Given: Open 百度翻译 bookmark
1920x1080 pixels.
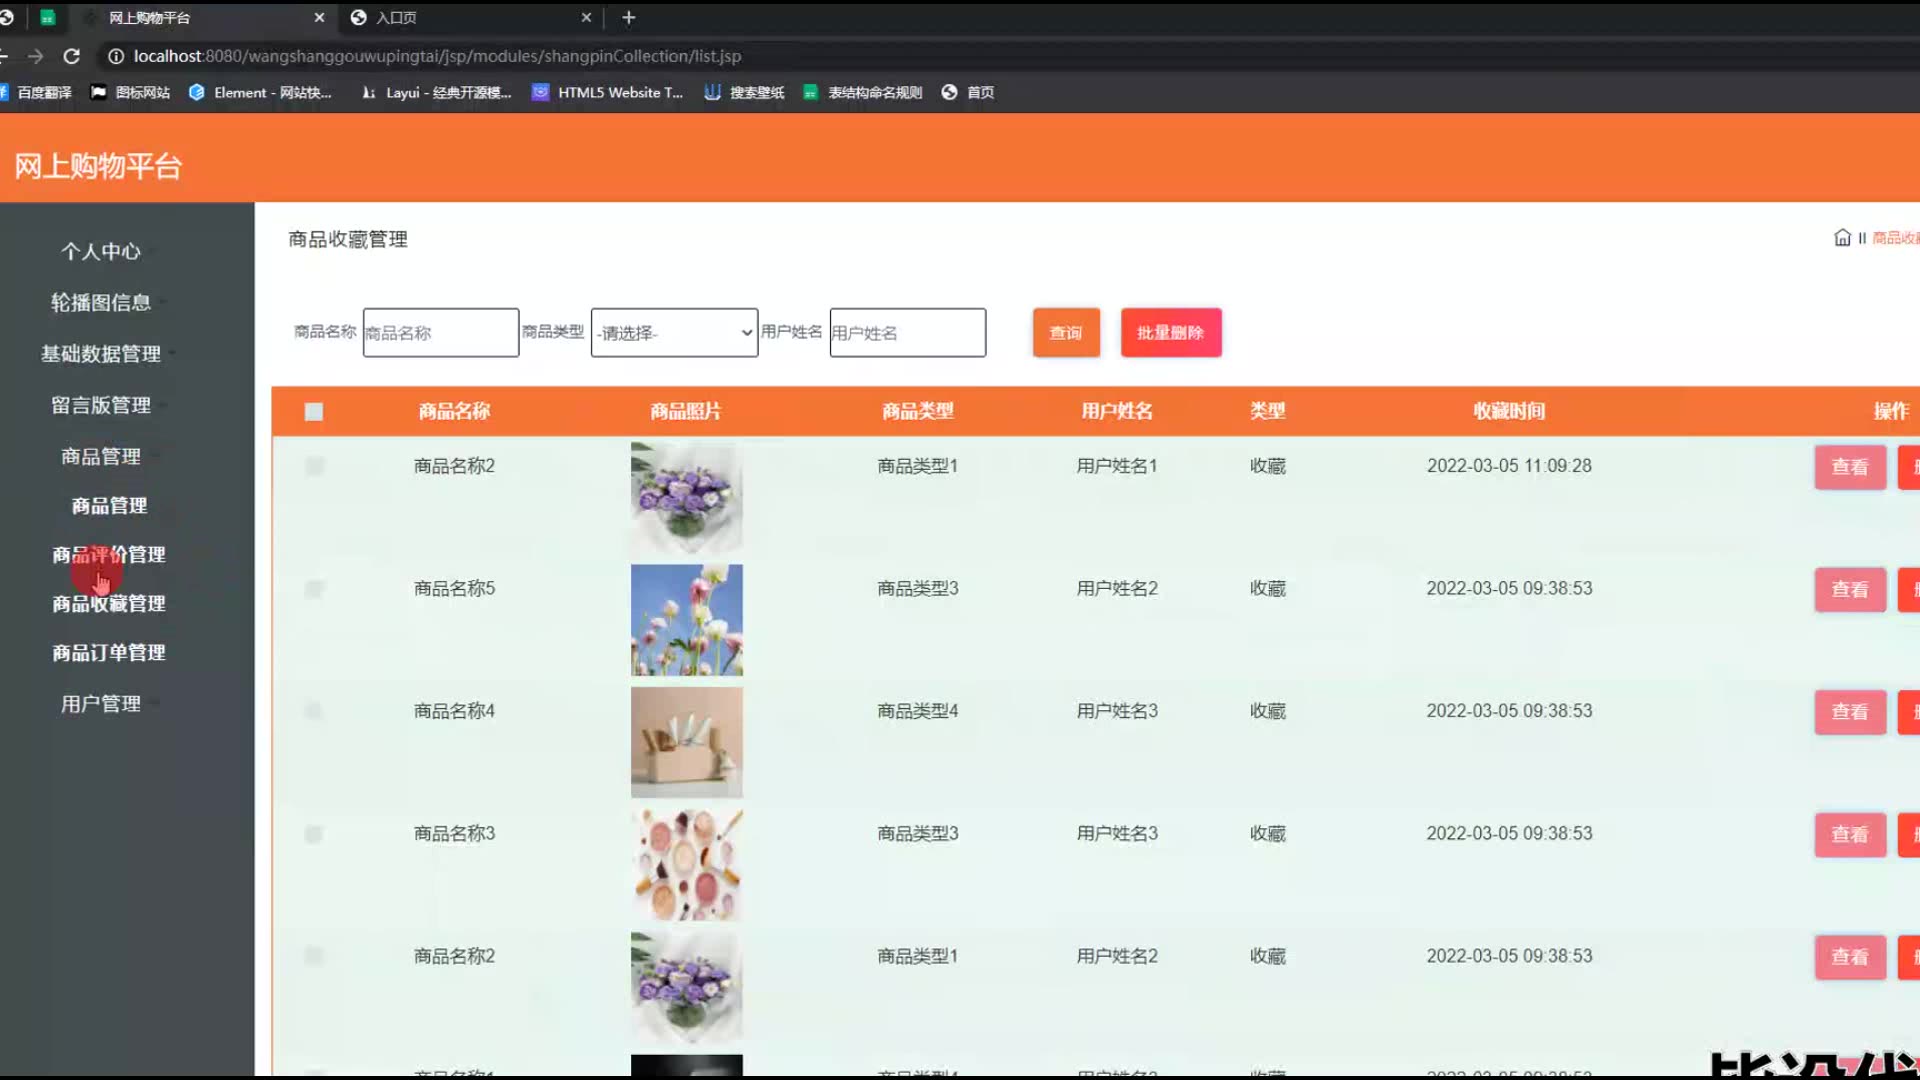Looking at the screenshot, I should pos(36,92).
